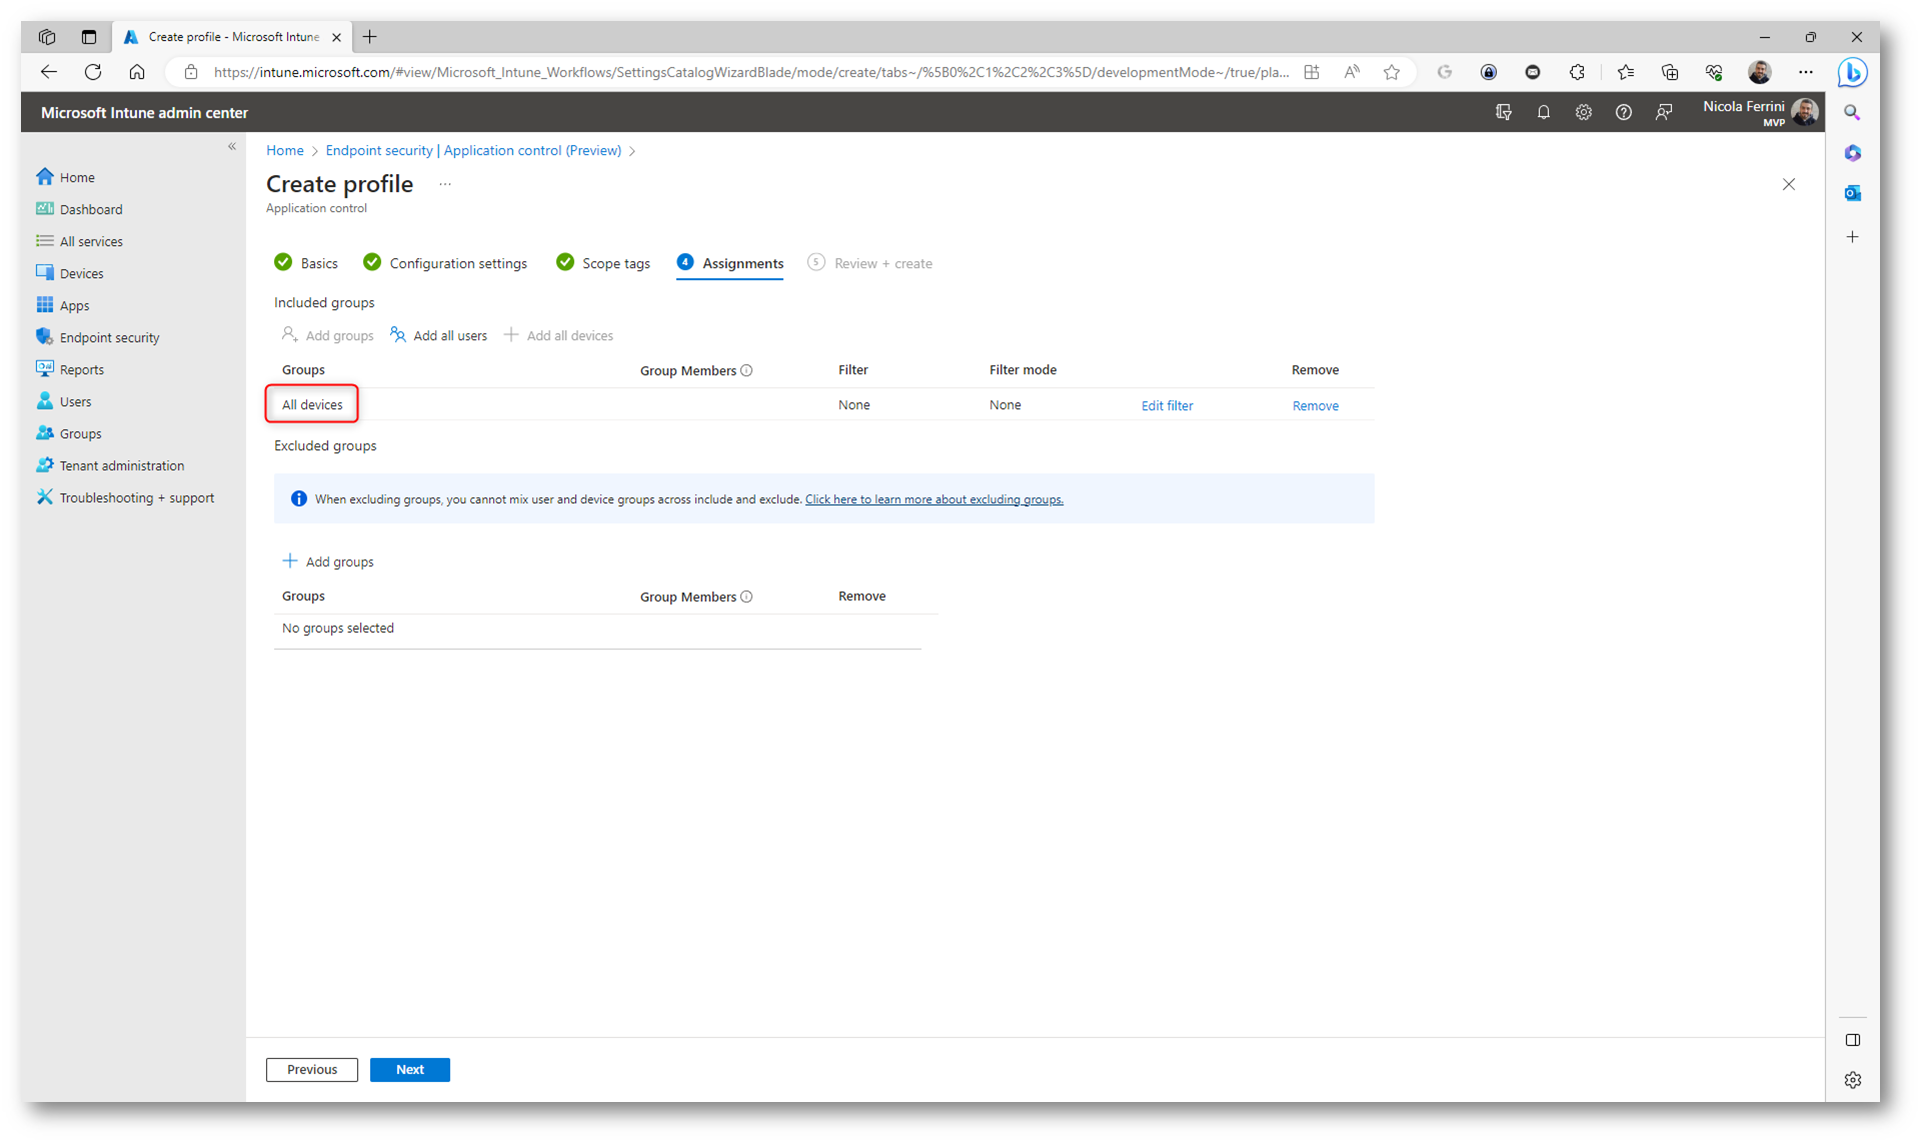Switch to the Scope tags step

coord(603,263)
